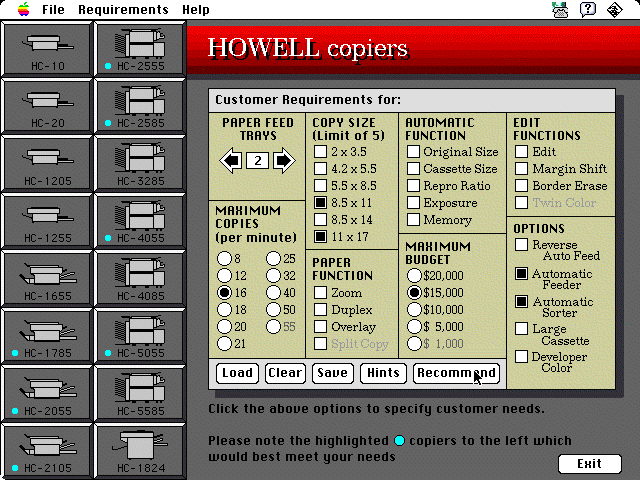Uncheck the 11 x 17 copy size
The height and width of the screenshot is (480, 640).
[320, 237]
